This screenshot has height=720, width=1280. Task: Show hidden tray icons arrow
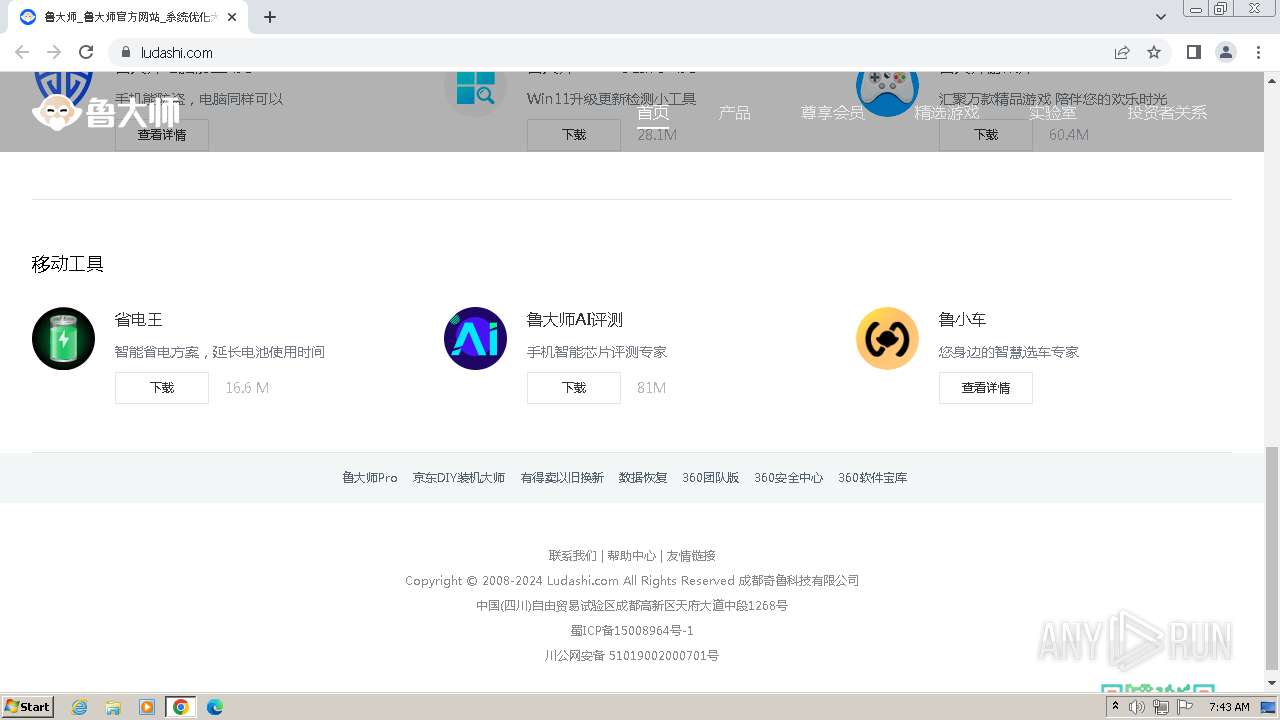(1115, 707)
